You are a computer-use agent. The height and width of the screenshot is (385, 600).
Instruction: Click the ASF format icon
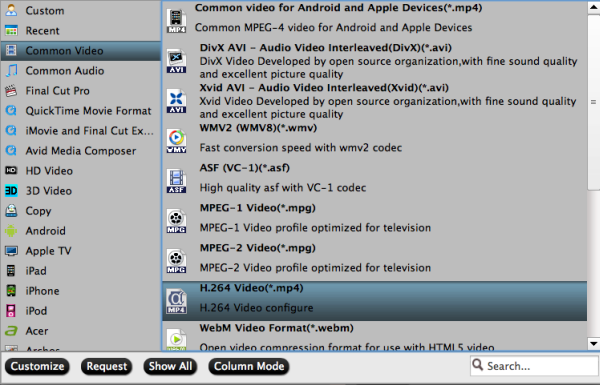point(176,181)
